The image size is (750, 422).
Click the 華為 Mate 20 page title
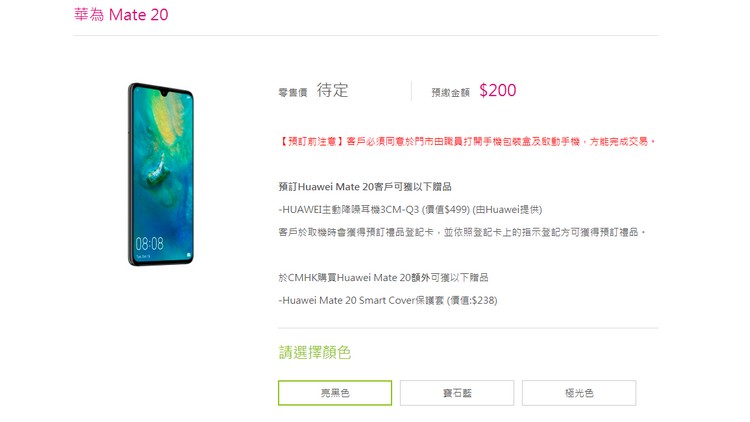121,15
